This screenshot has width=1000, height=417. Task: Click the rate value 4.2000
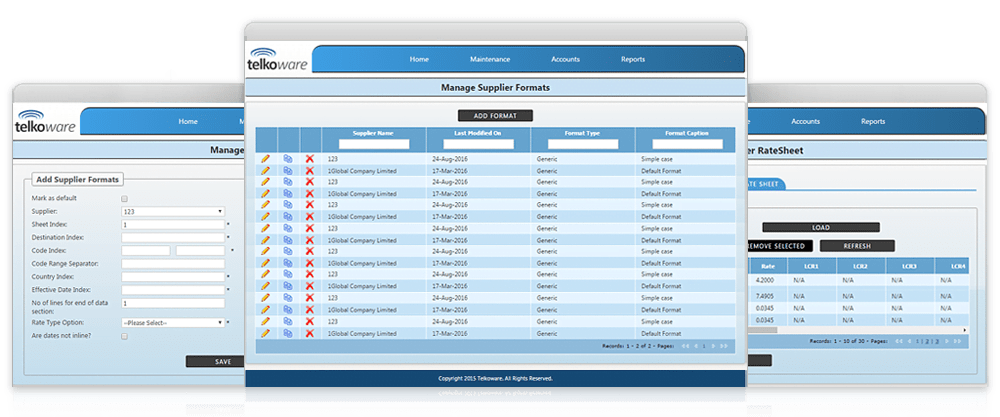pos(765,280)
